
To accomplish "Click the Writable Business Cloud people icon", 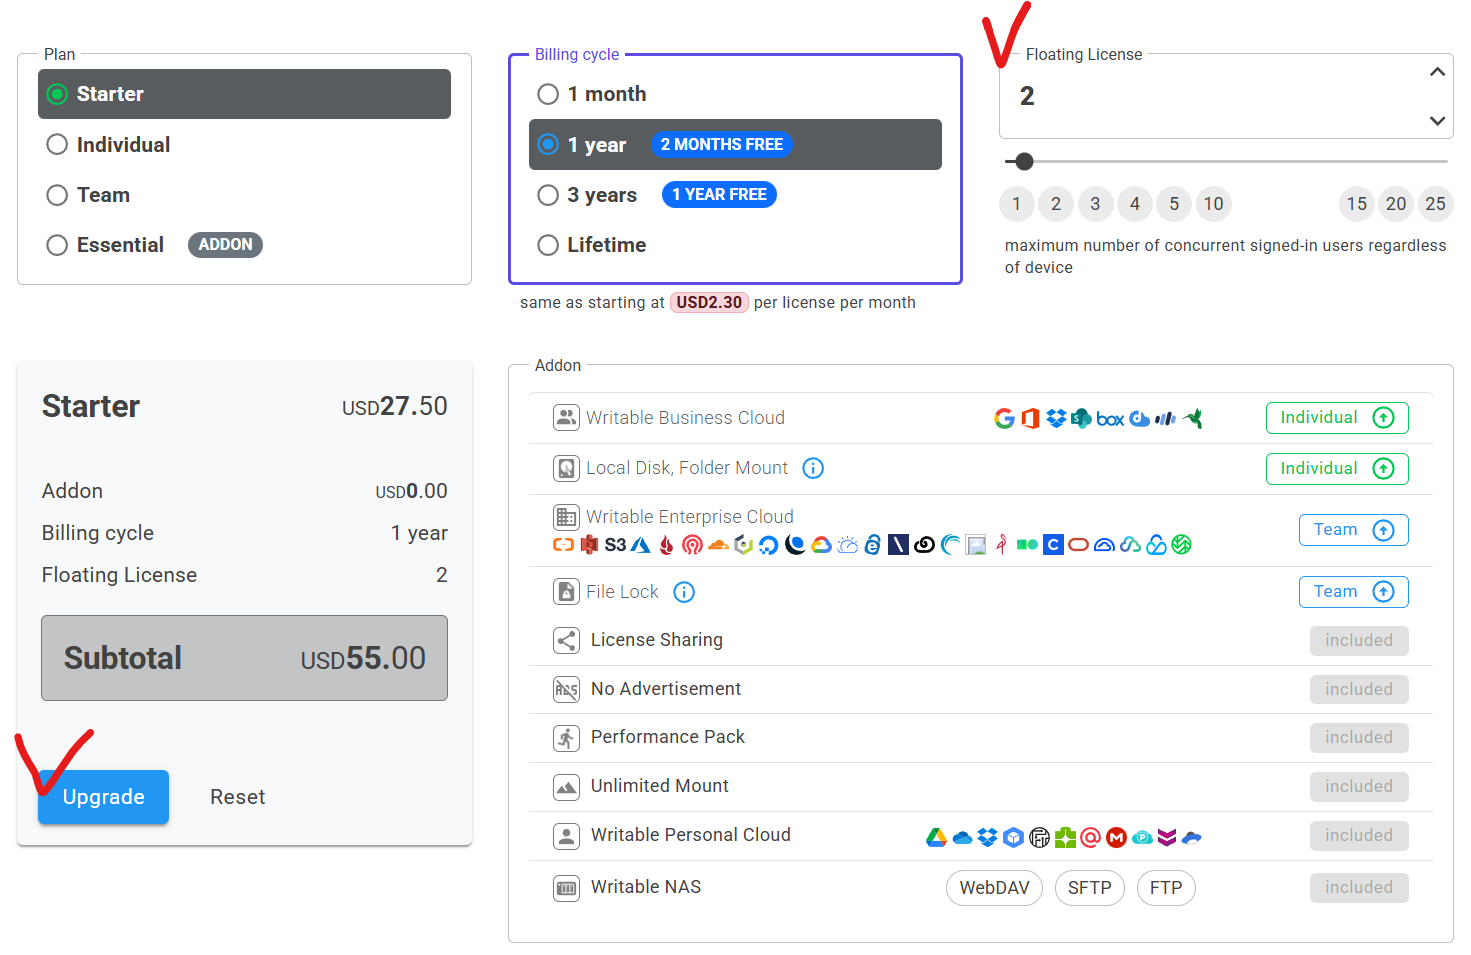I will (566, 418).
